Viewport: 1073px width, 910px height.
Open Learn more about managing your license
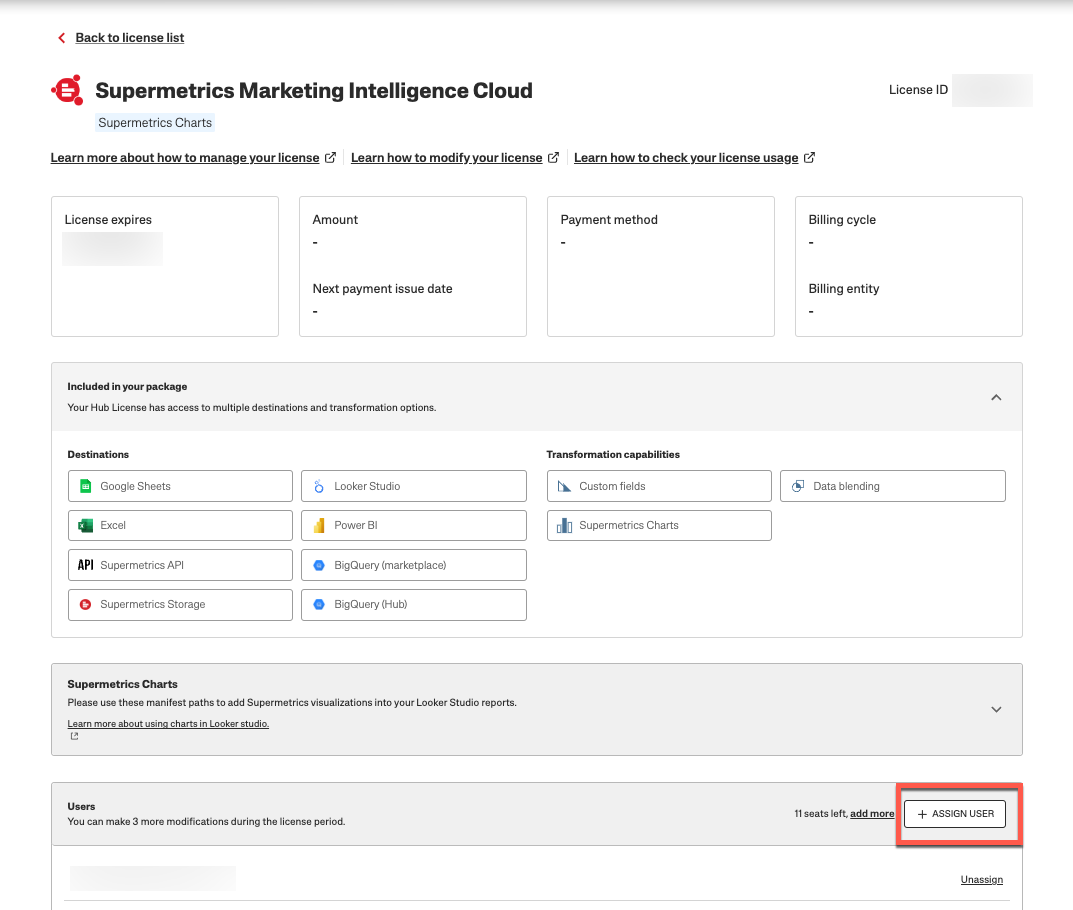click(x=185, y=157)
